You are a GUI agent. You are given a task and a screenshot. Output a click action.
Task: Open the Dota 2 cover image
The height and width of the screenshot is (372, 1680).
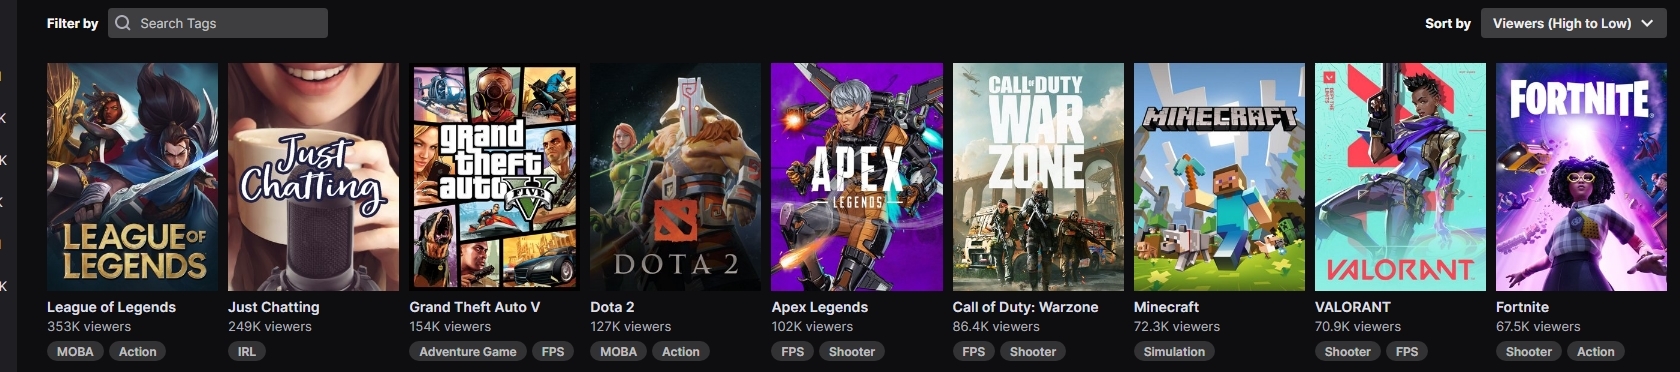675,177
